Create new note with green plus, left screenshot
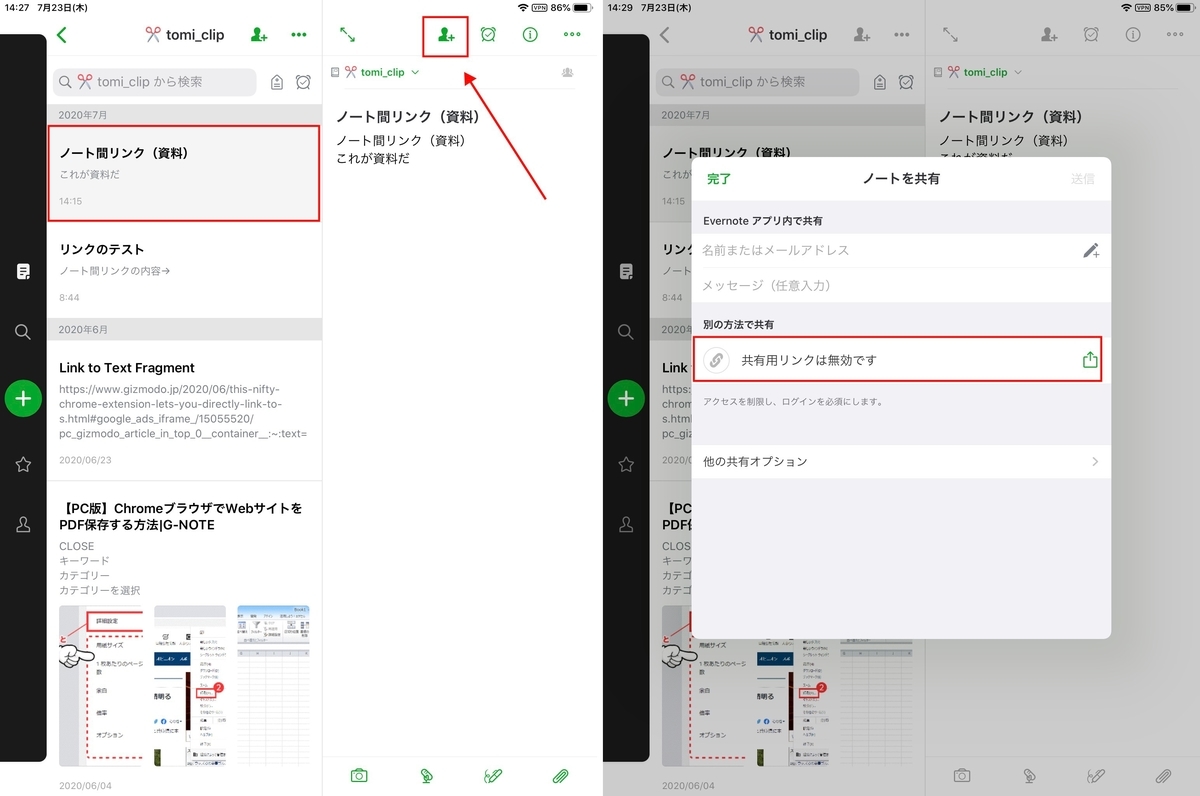Viewport: 1200px width, 796px height. 23,398
